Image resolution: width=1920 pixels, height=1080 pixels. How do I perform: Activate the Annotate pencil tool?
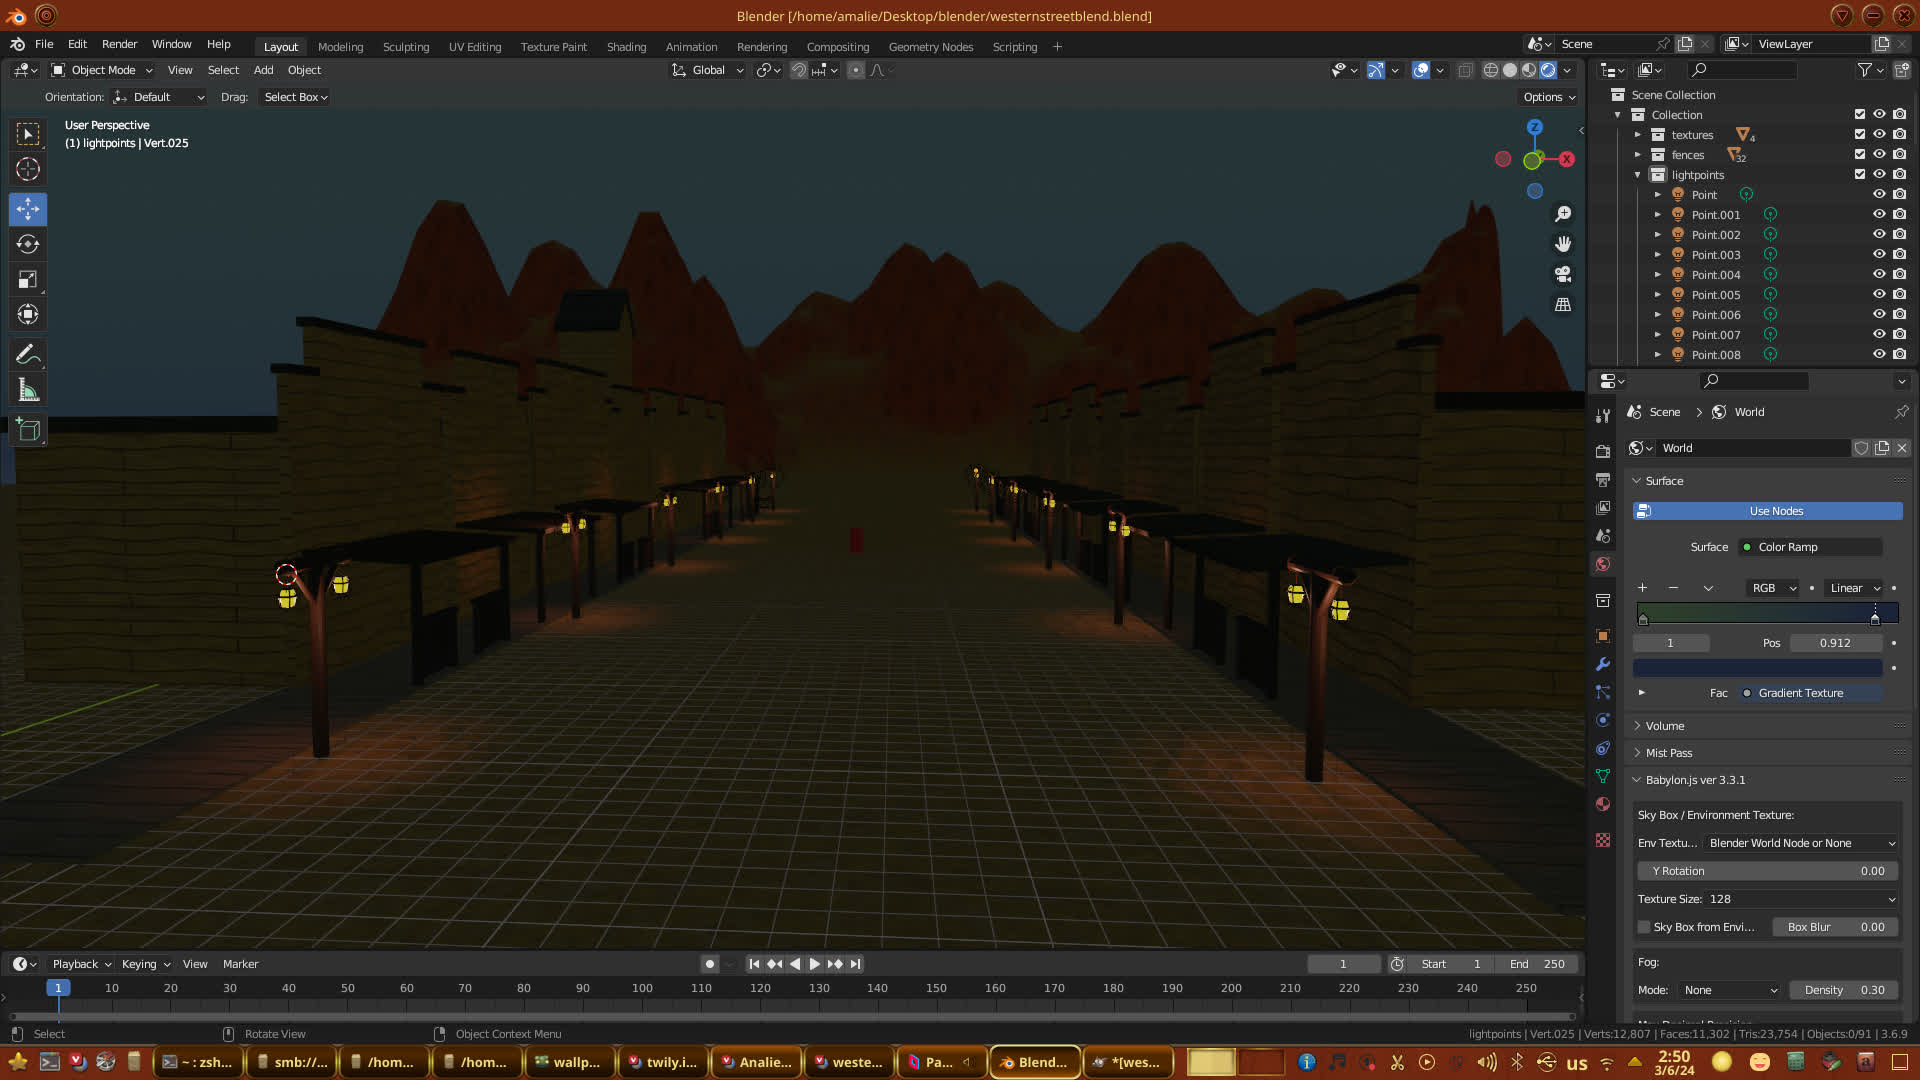(28, 354)
